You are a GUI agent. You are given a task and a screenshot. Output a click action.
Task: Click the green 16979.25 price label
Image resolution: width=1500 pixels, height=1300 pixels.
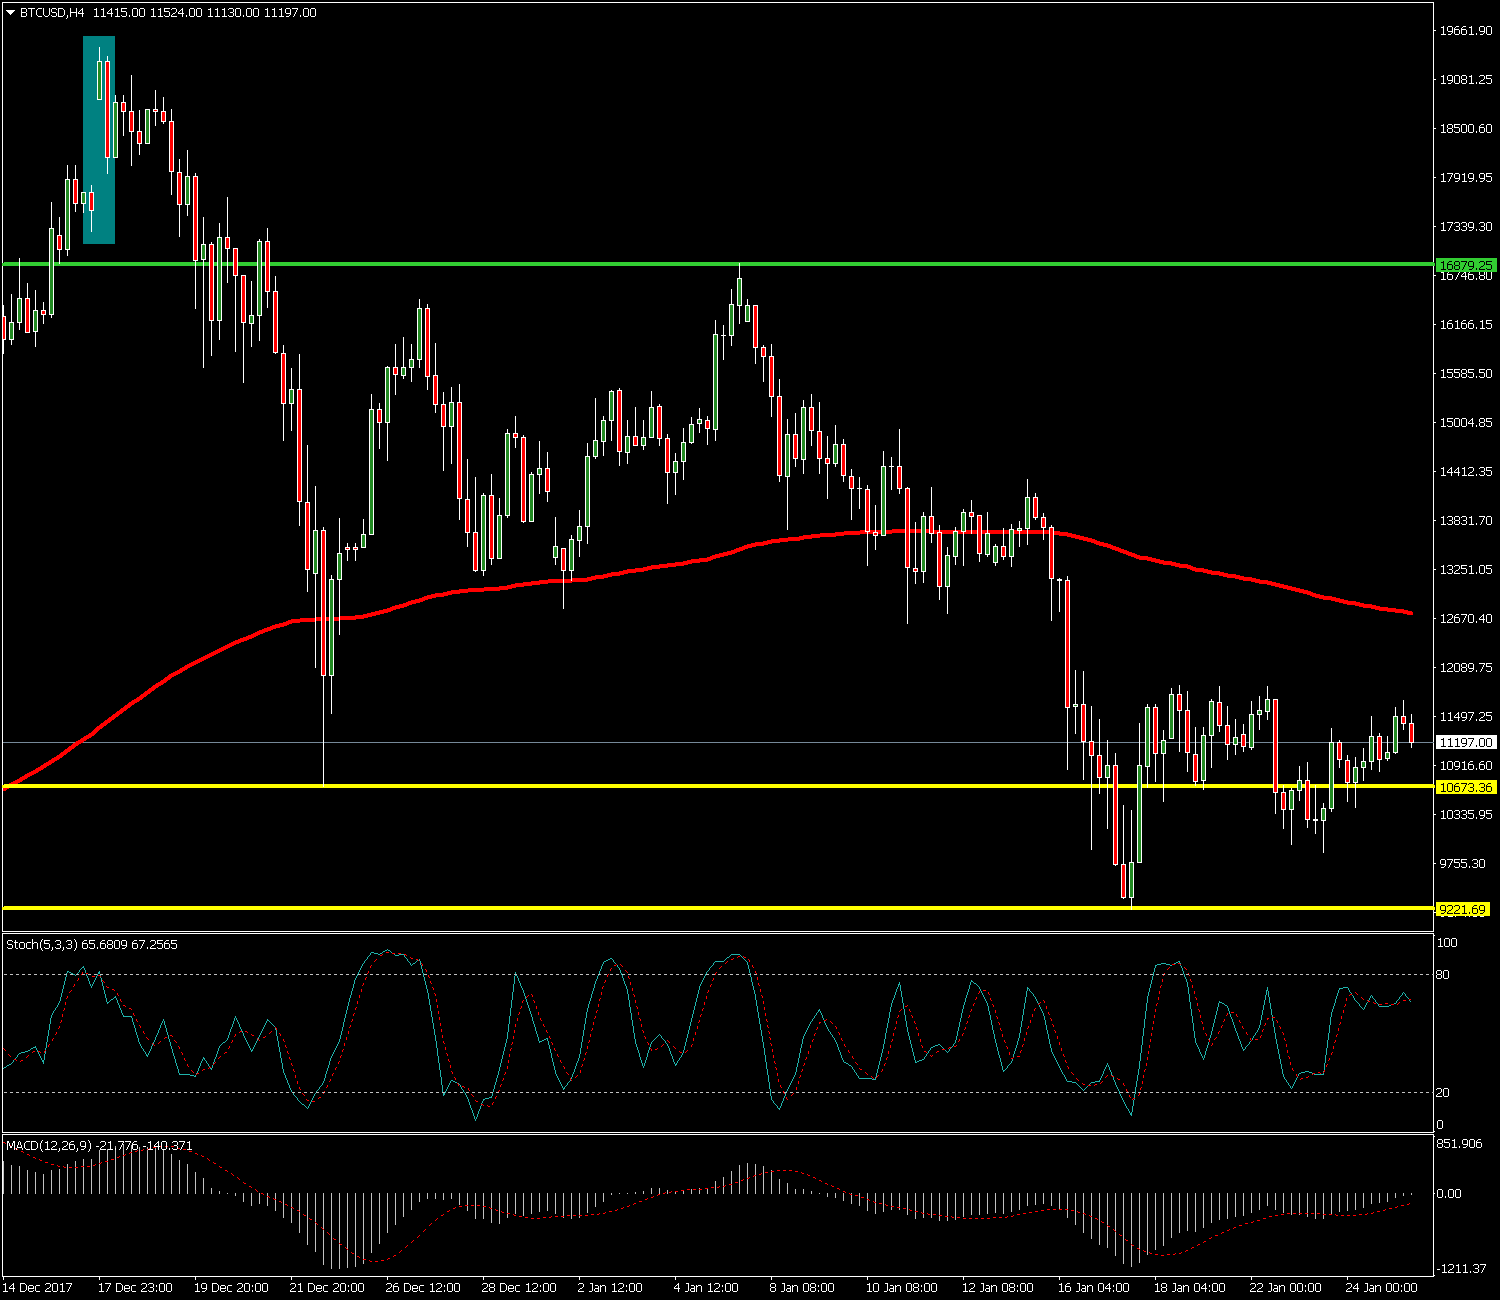point(1465,265)
